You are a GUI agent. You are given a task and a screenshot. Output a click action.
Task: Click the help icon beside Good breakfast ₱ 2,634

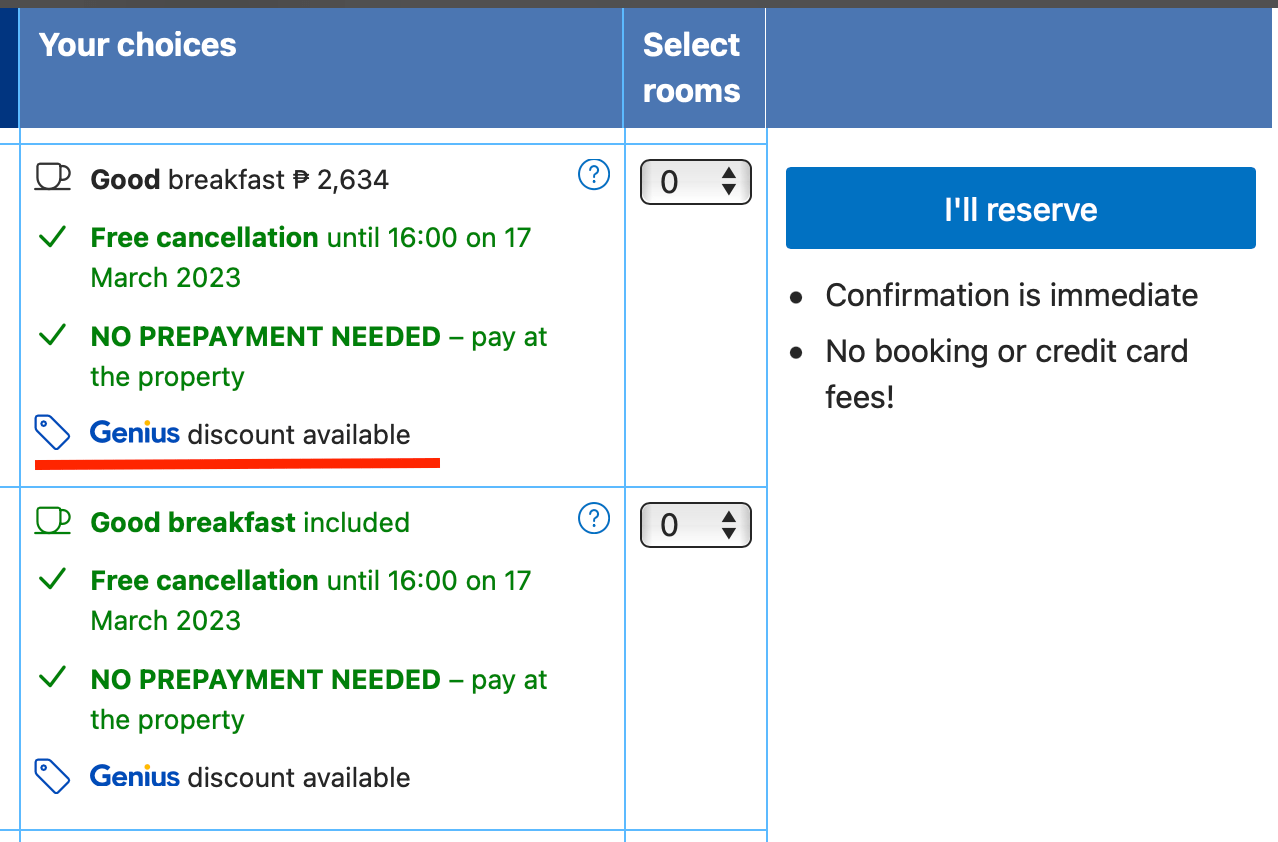tap(594, 175)
